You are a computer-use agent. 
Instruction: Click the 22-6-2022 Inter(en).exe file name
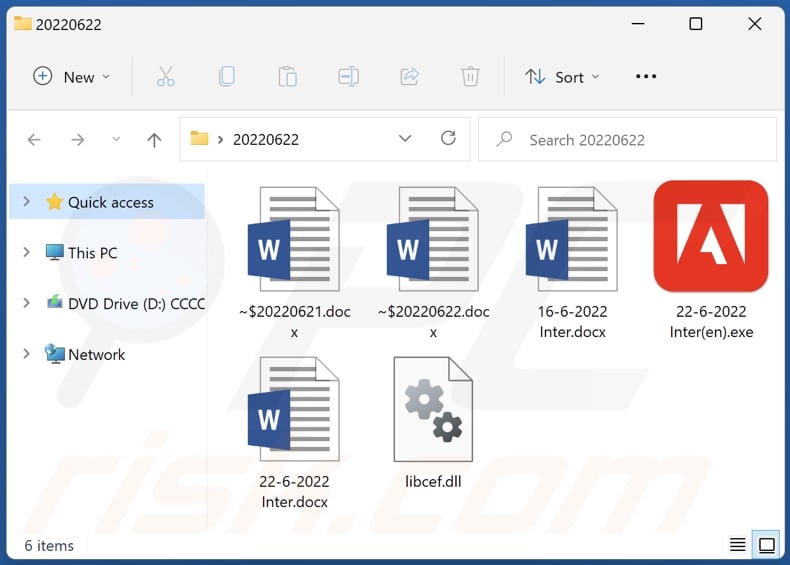[x=711, y=322]
